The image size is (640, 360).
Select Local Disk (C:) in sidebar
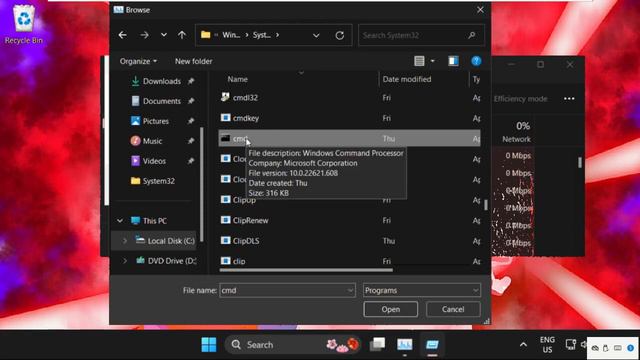pyautogui.click(x=171, y=241)
